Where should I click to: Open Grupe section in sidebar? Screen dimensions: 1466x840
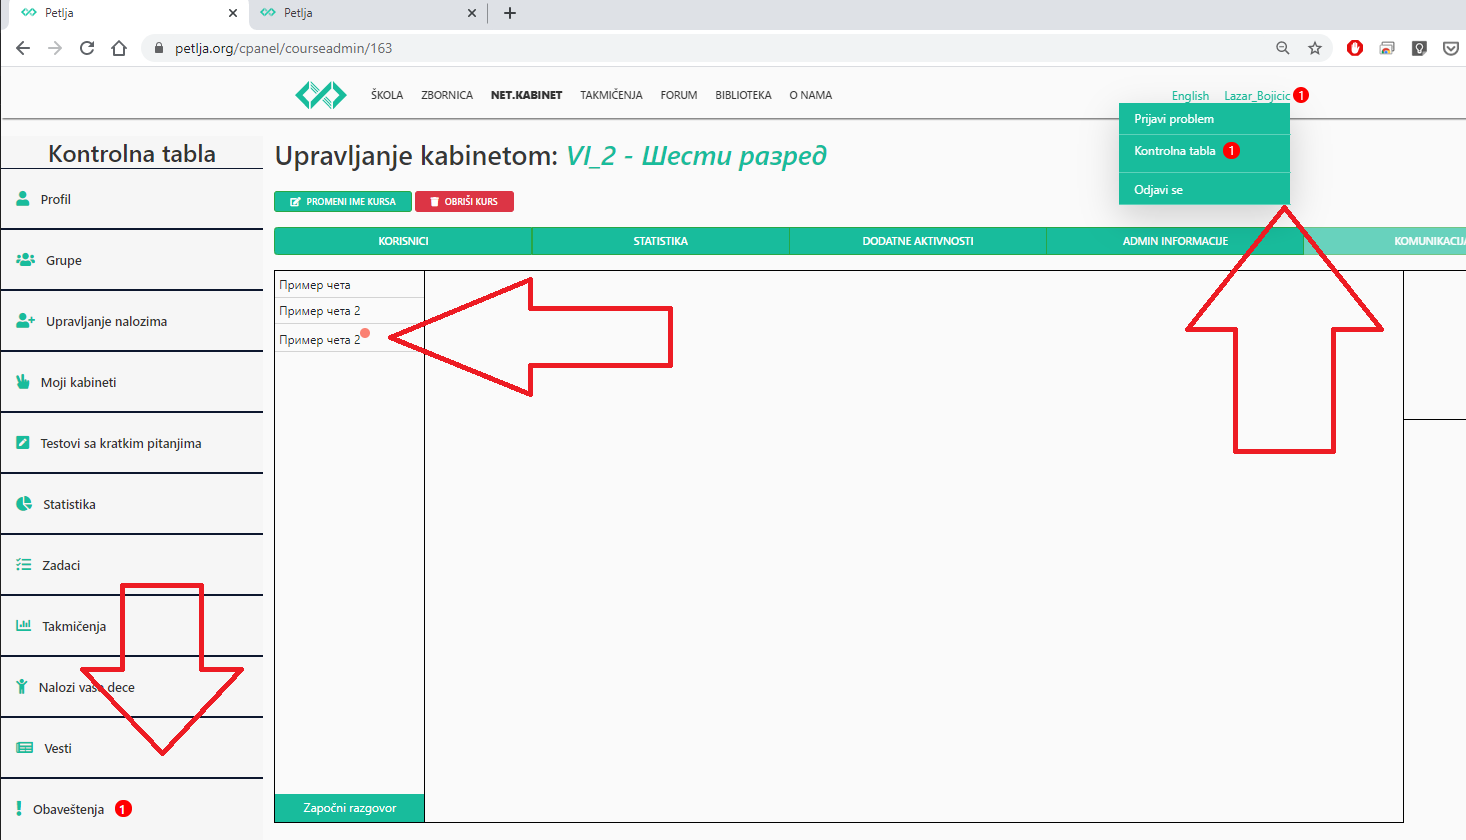(x=63, y=261)
